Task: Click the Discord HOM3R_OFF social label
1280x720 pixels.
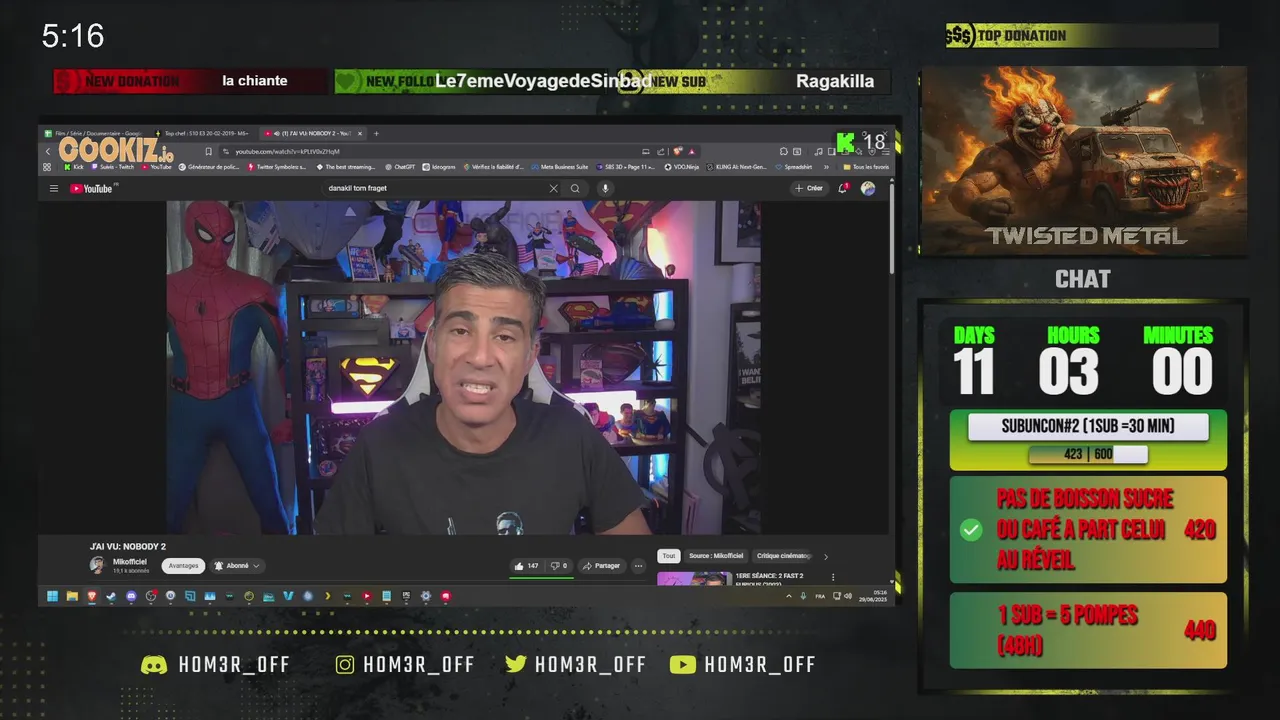Action: [216, 665]
